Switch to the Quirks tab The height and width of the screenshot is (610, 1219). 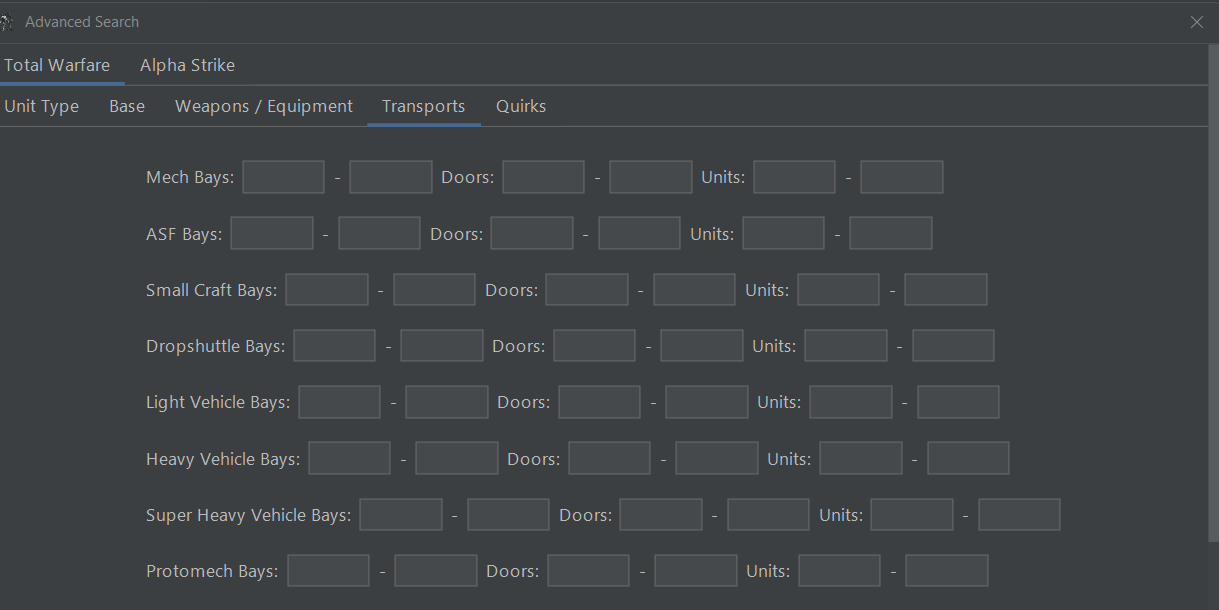pos(520,105)
